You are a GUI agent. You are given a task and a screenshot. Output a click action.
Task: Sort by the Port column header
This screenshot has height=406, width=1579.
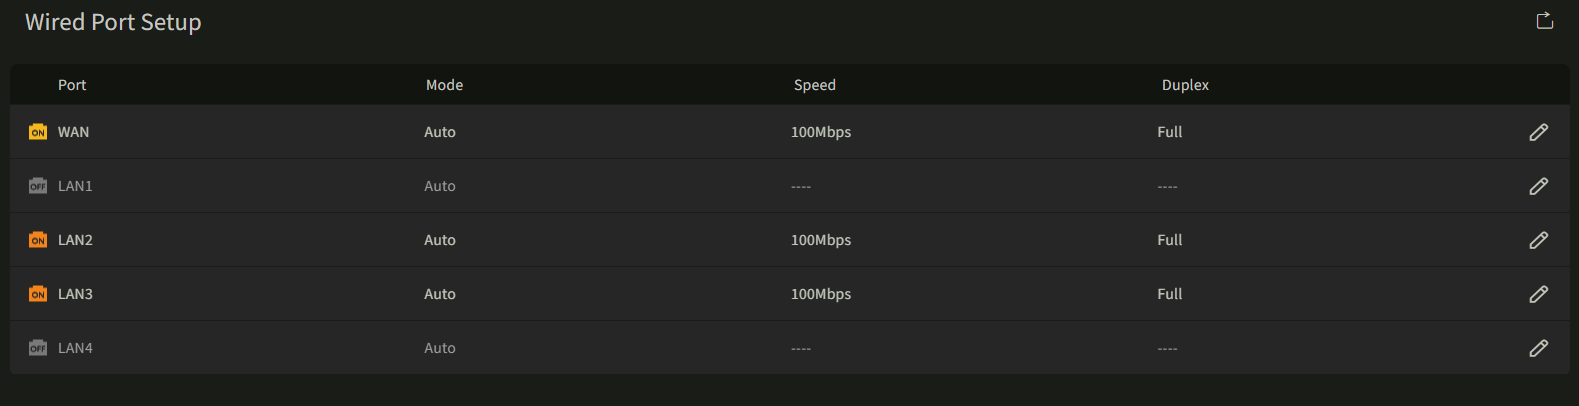click(72, 85)
